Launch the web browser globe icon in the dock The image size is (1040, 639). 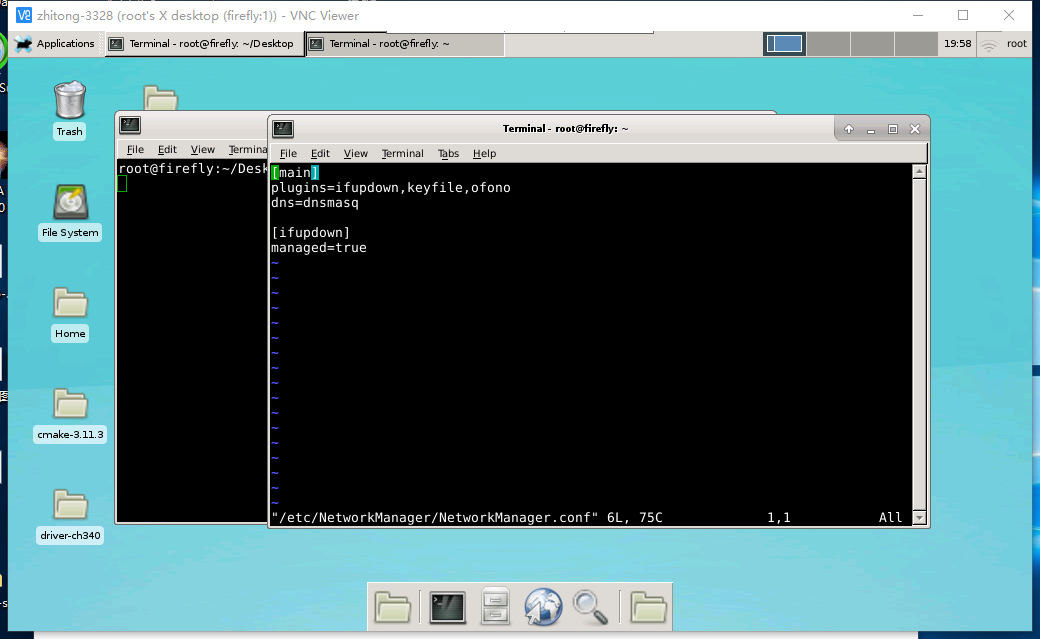coord(544,607)
